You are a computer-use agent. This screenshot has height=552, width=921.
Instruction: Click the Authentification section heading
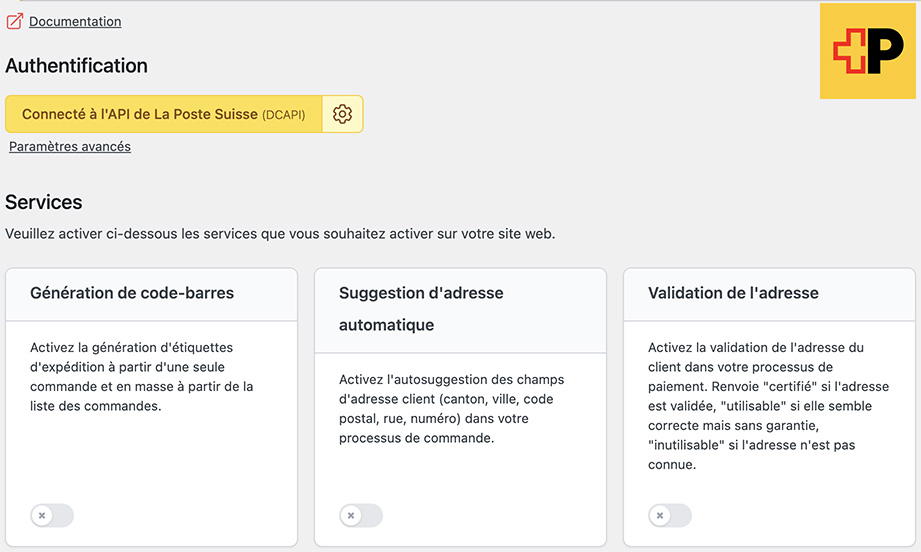(77, 66)
